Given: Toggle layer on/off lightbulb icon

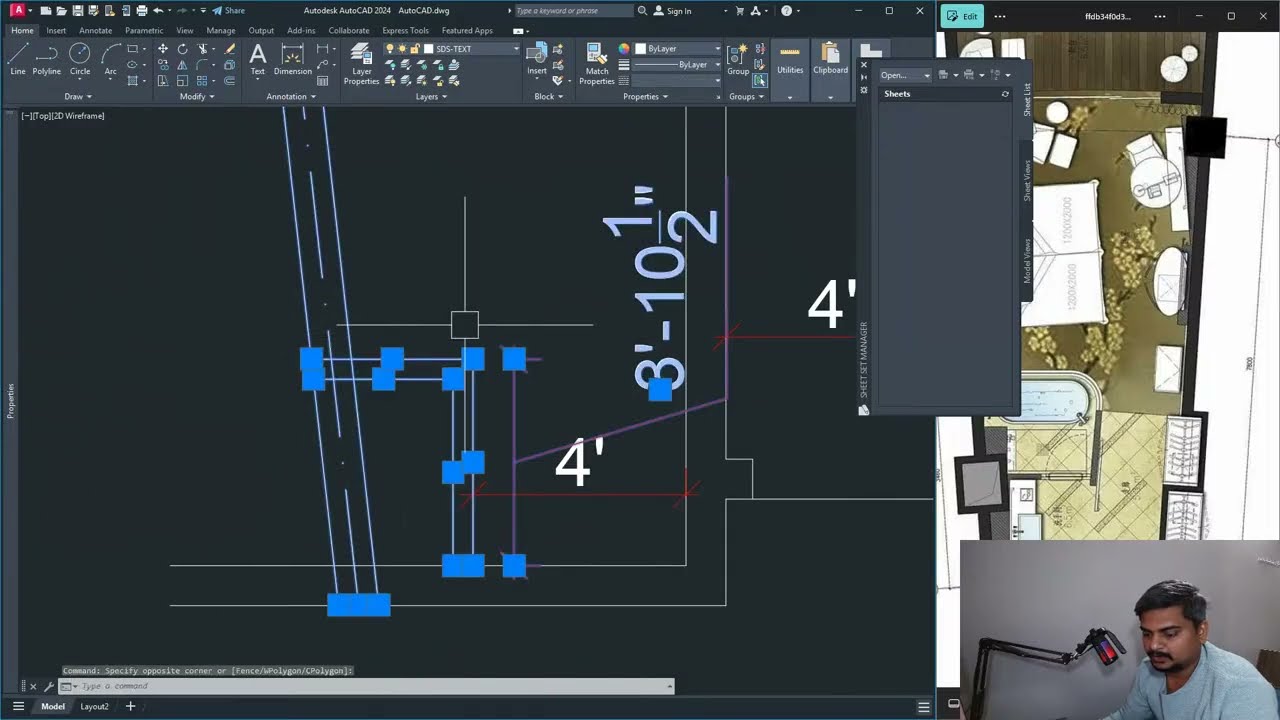Looking at the screenshot, I should pos(391,49).
